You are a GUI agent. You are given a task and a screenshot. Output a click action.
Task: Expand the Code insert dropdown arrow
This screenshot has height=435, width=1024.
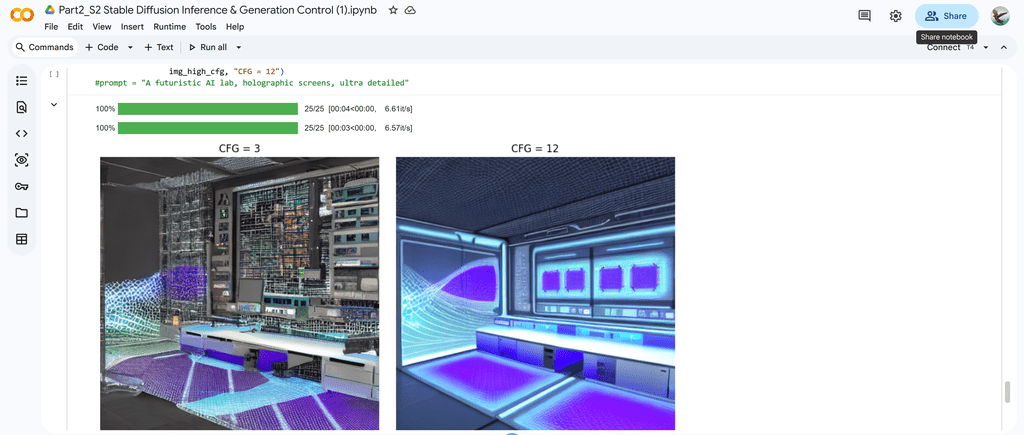click(130, 47)
